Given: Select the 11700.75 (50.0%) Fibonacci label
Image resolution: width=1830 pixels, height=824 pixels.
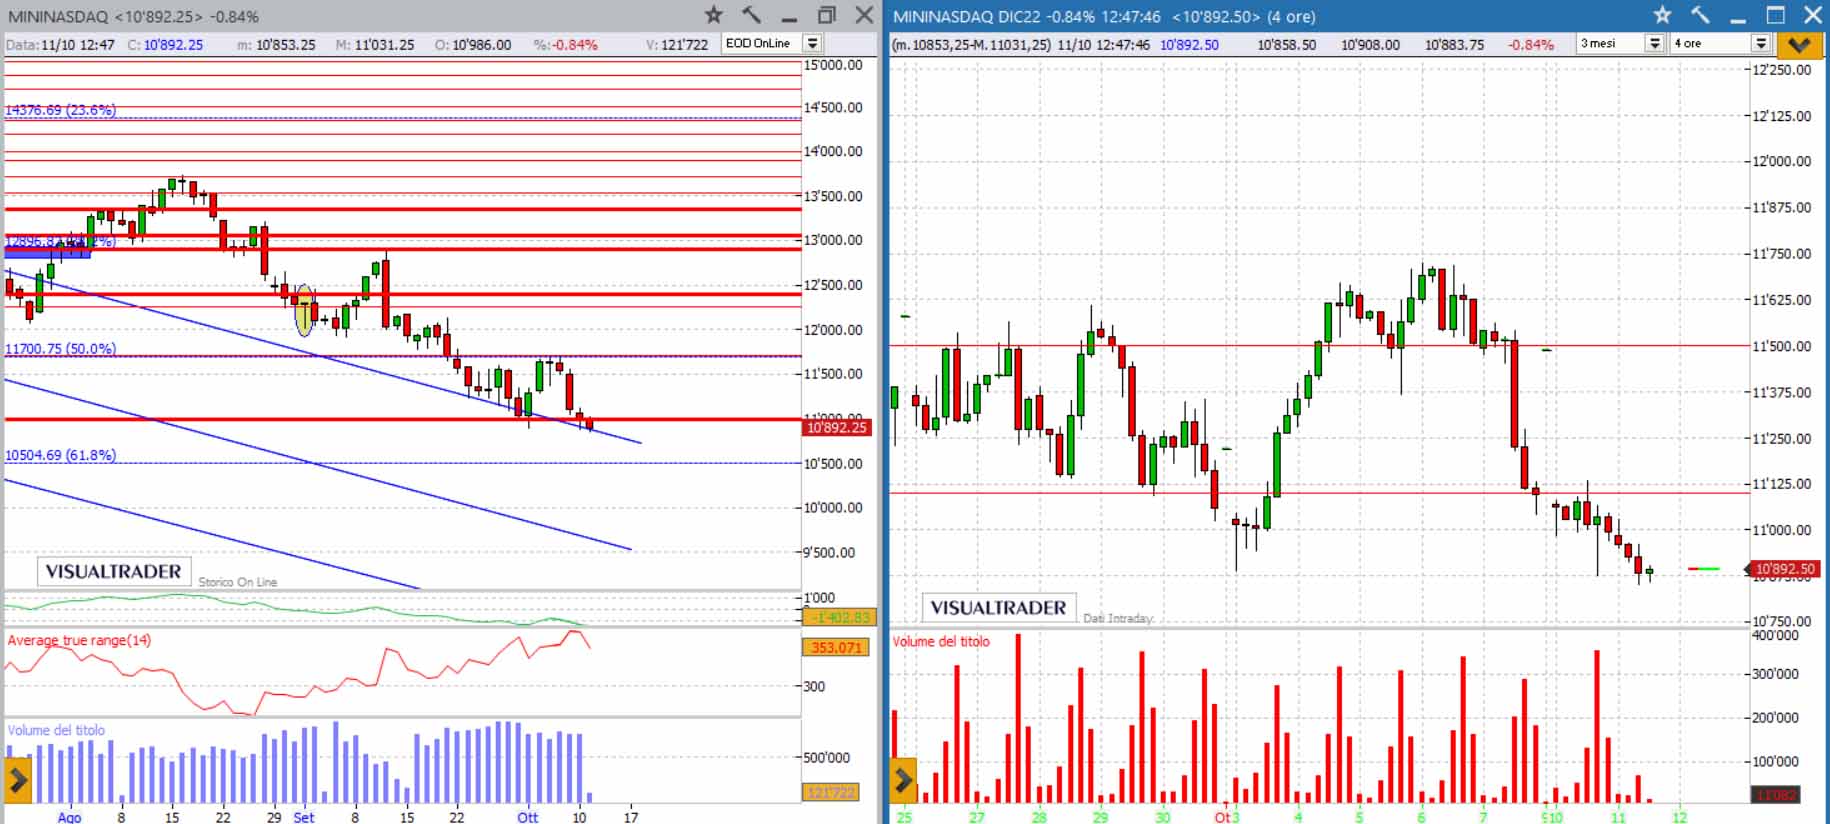Looking at the screenshot, I should [60, 349].
